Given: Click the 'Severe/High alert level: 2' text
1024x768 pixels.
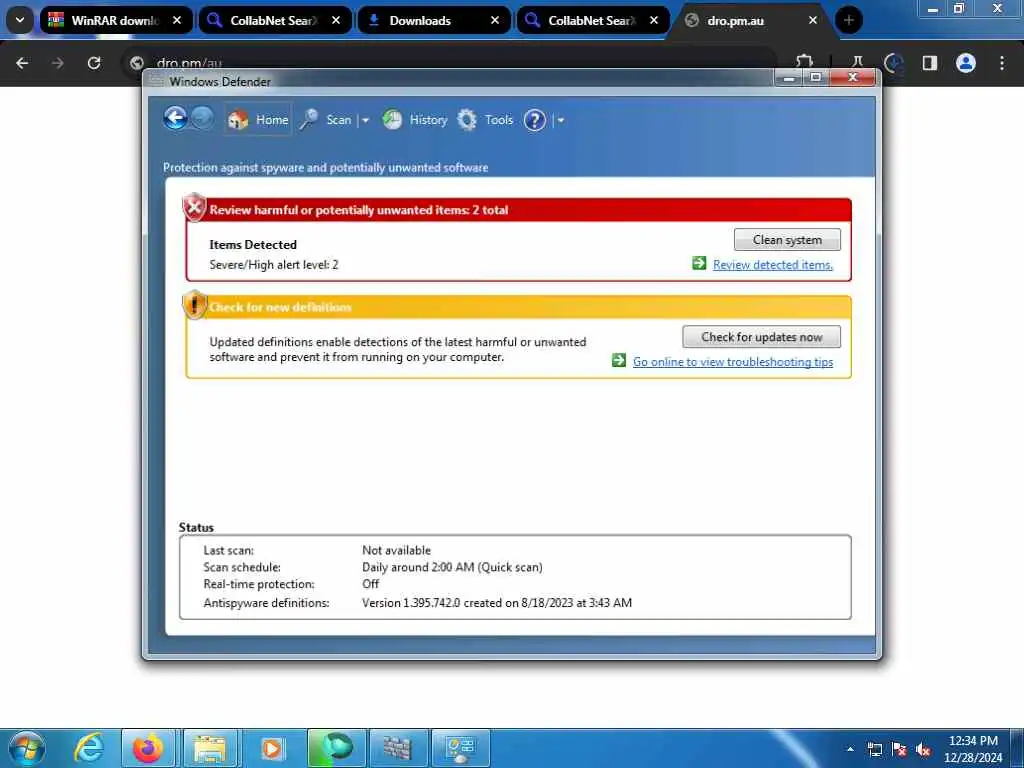Looking at the screenshot, I should [274, 264].
